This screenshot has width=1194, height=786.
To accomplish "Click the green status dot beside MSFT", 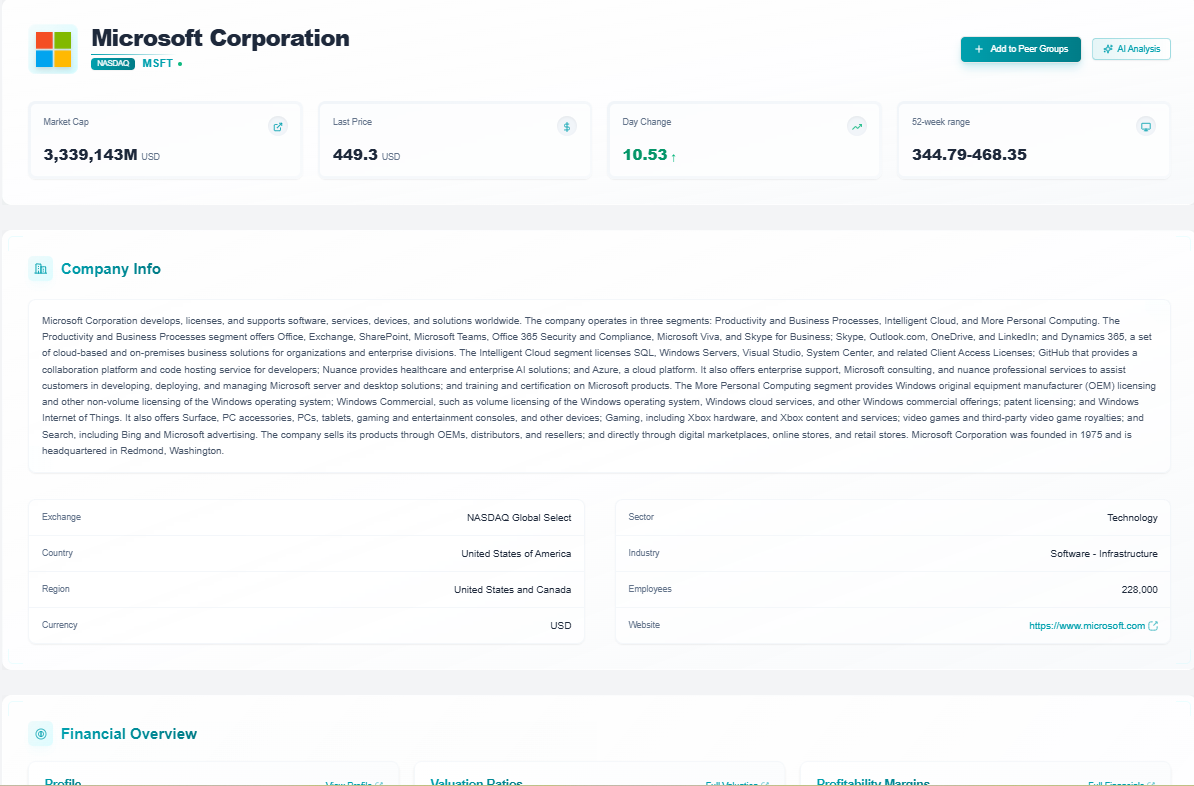I will pos(180,64).
